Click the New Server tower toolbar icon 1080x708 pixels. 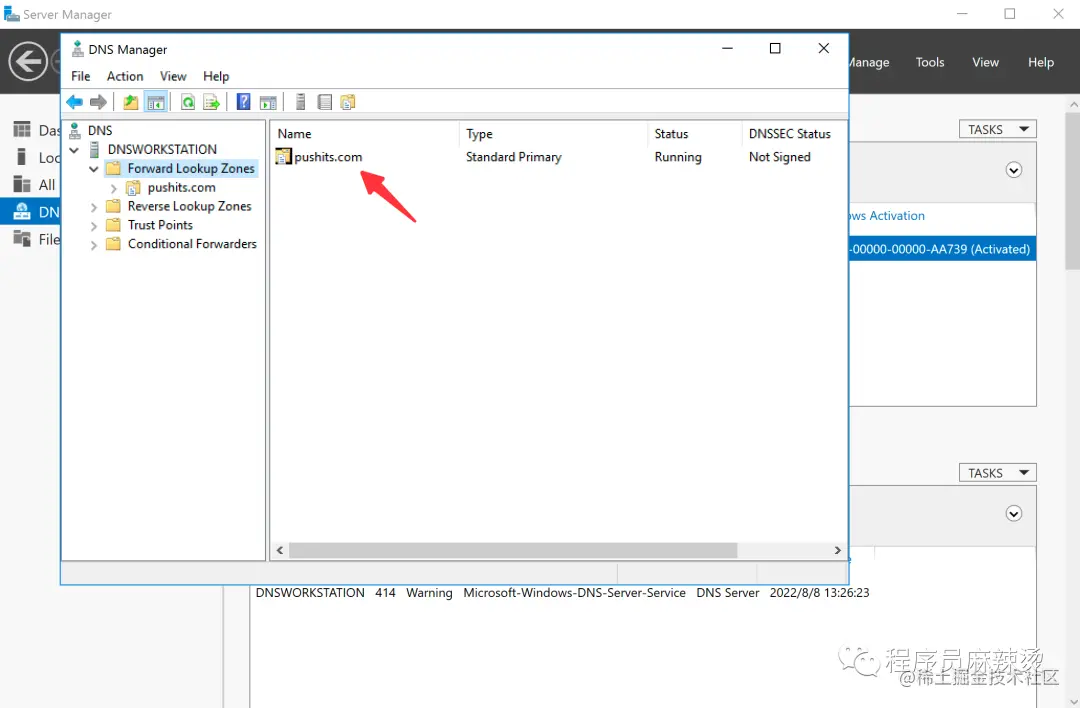[300, 102]
